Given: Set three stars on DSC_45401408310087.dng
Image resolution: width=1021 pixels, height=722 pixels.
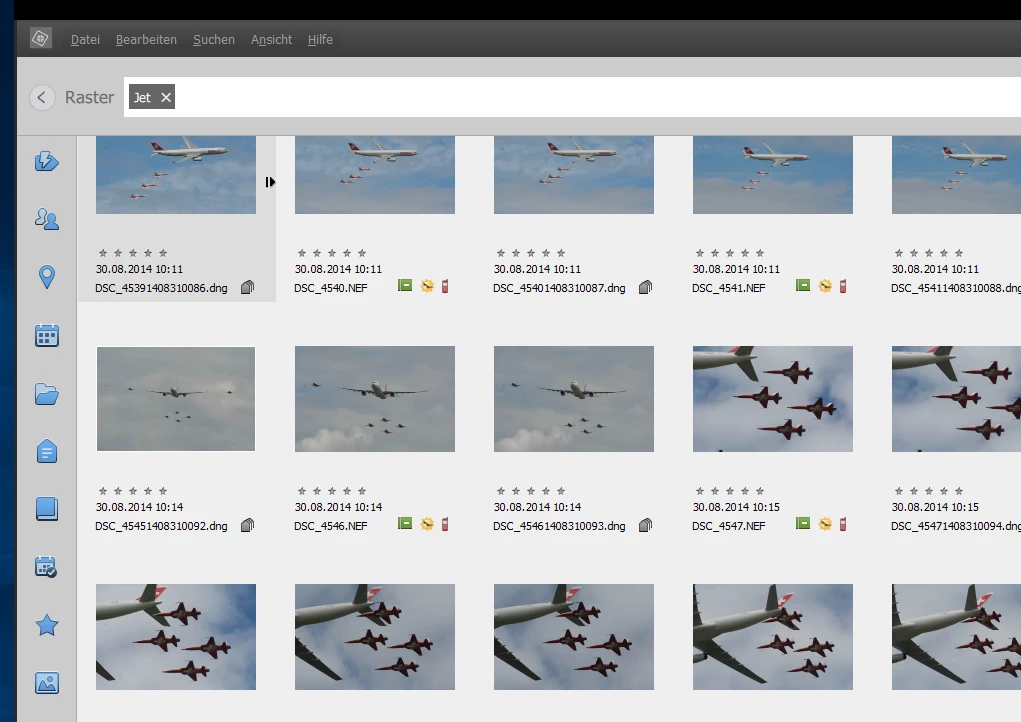Looking at the screenshot, I should [x=531, y=253].
